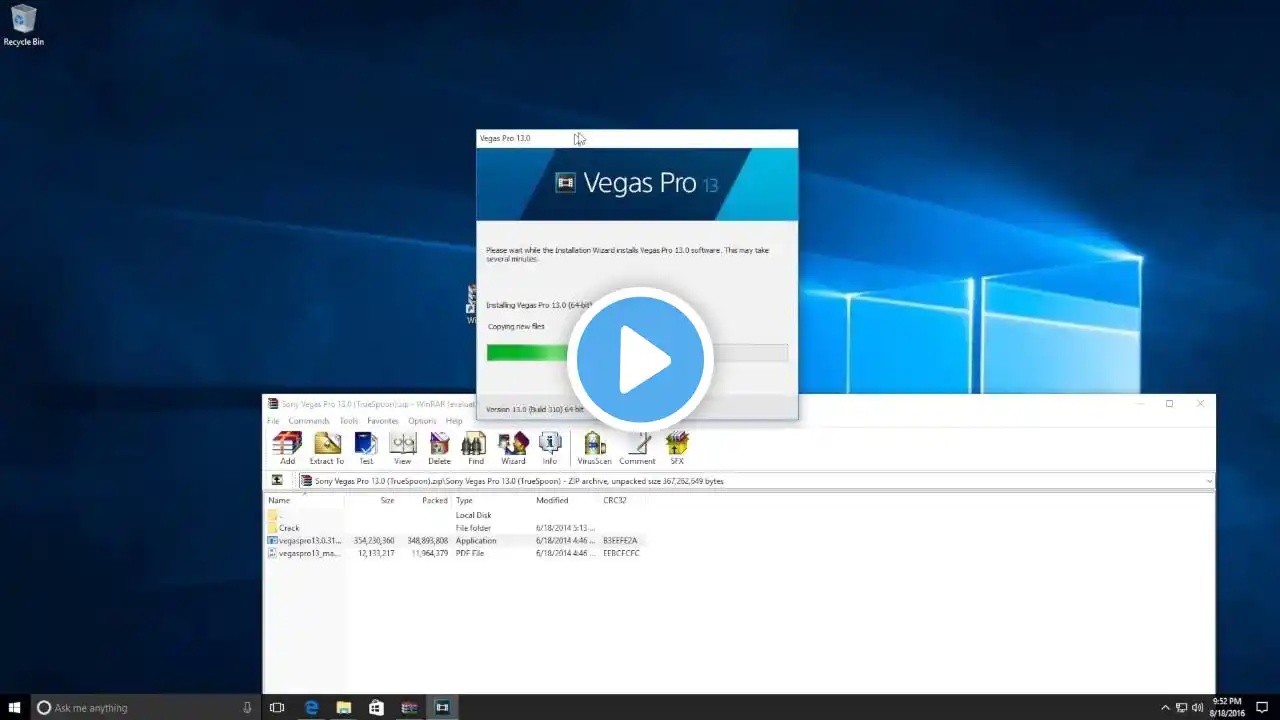Sort WinRAR files by Packed column
The height and width of the screenshot is (720, 1280).
pos(425,500)
